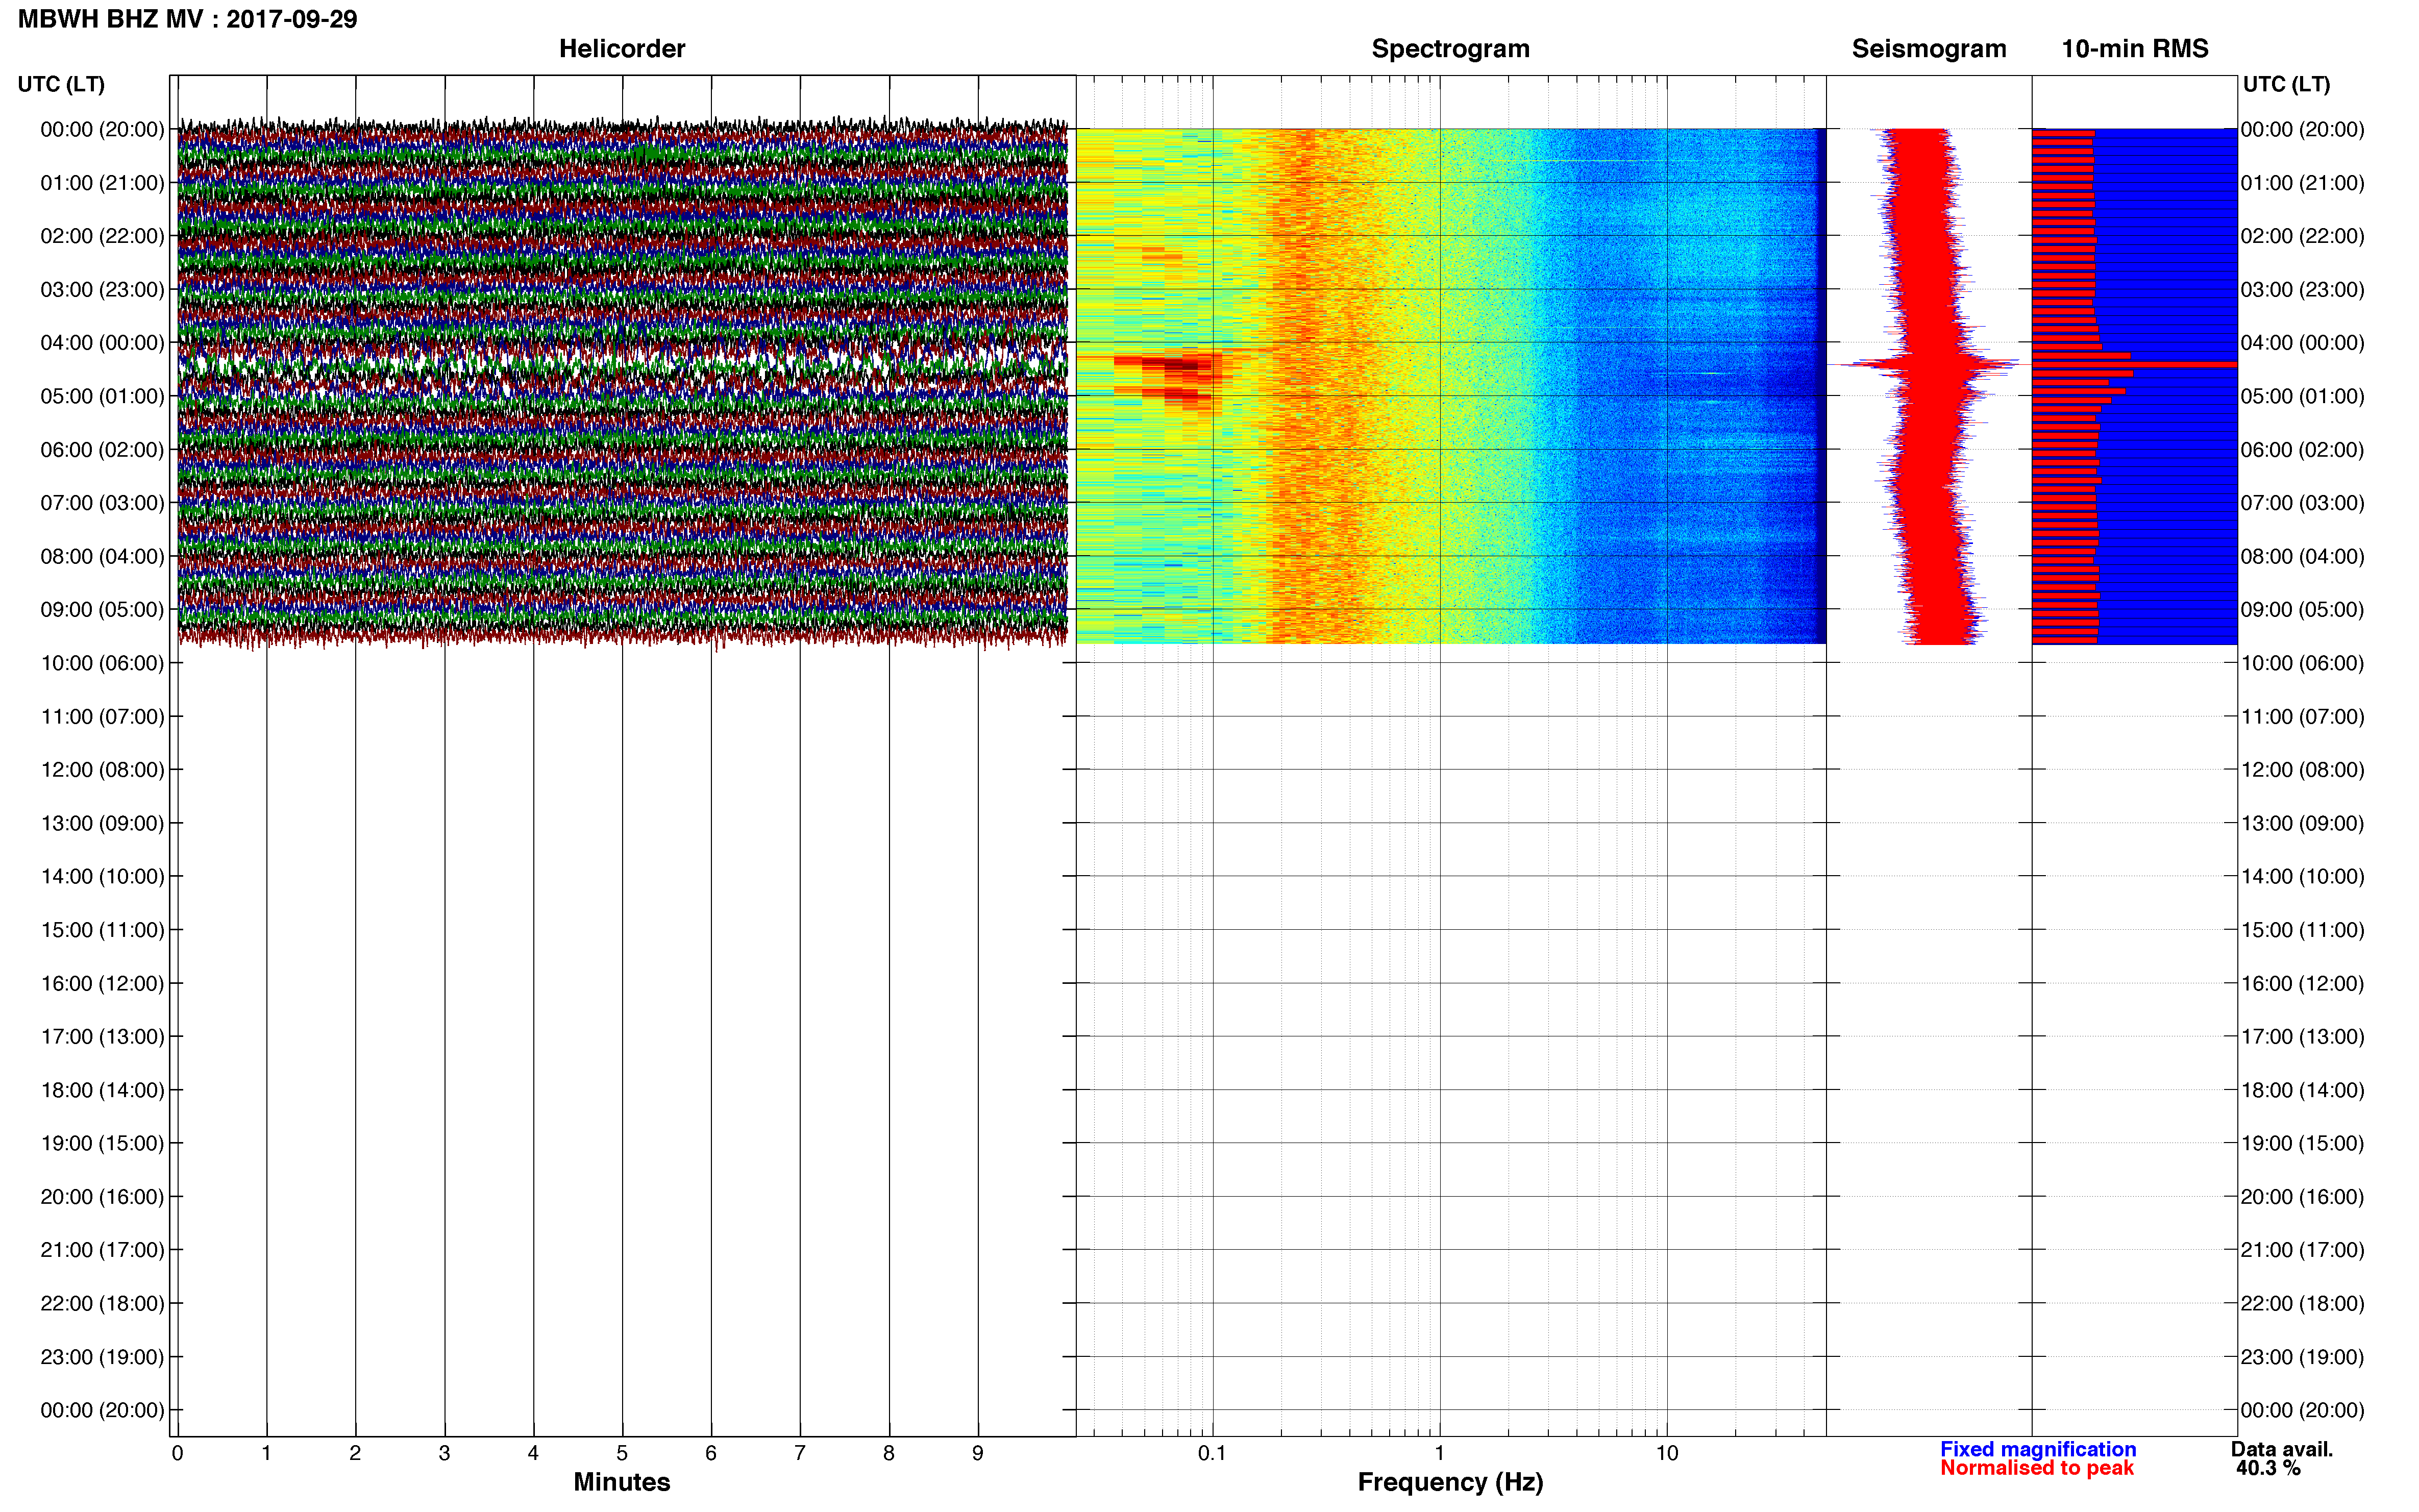Image resolution: width=2419 pixels, height=1512 pixels.
Task: Select the Seismogram panel heading
Action: (1929, 49)
